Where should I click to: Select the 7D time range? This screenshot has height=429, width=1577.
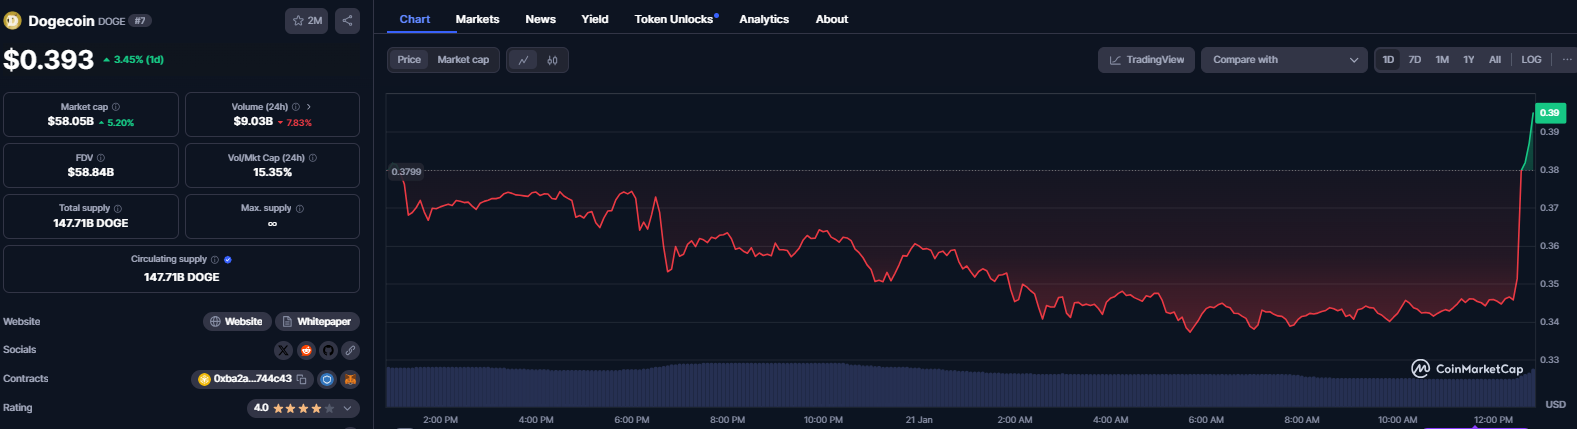click(1415, 60)
